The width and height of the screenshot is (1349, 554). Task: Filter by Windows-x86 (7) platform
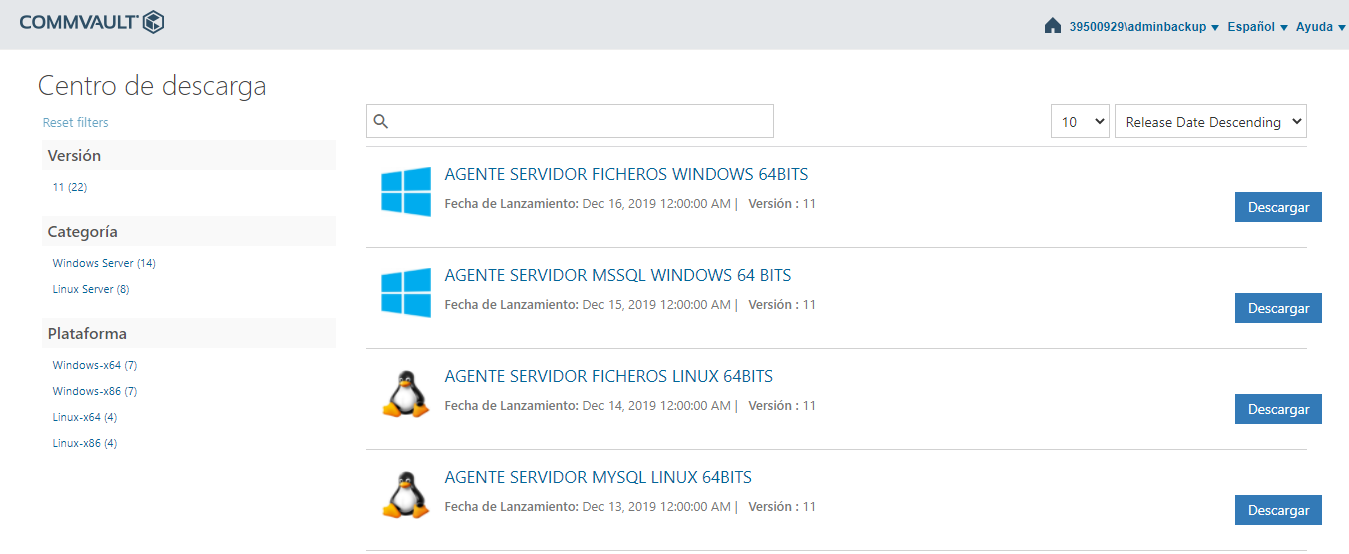click(95, 391)
